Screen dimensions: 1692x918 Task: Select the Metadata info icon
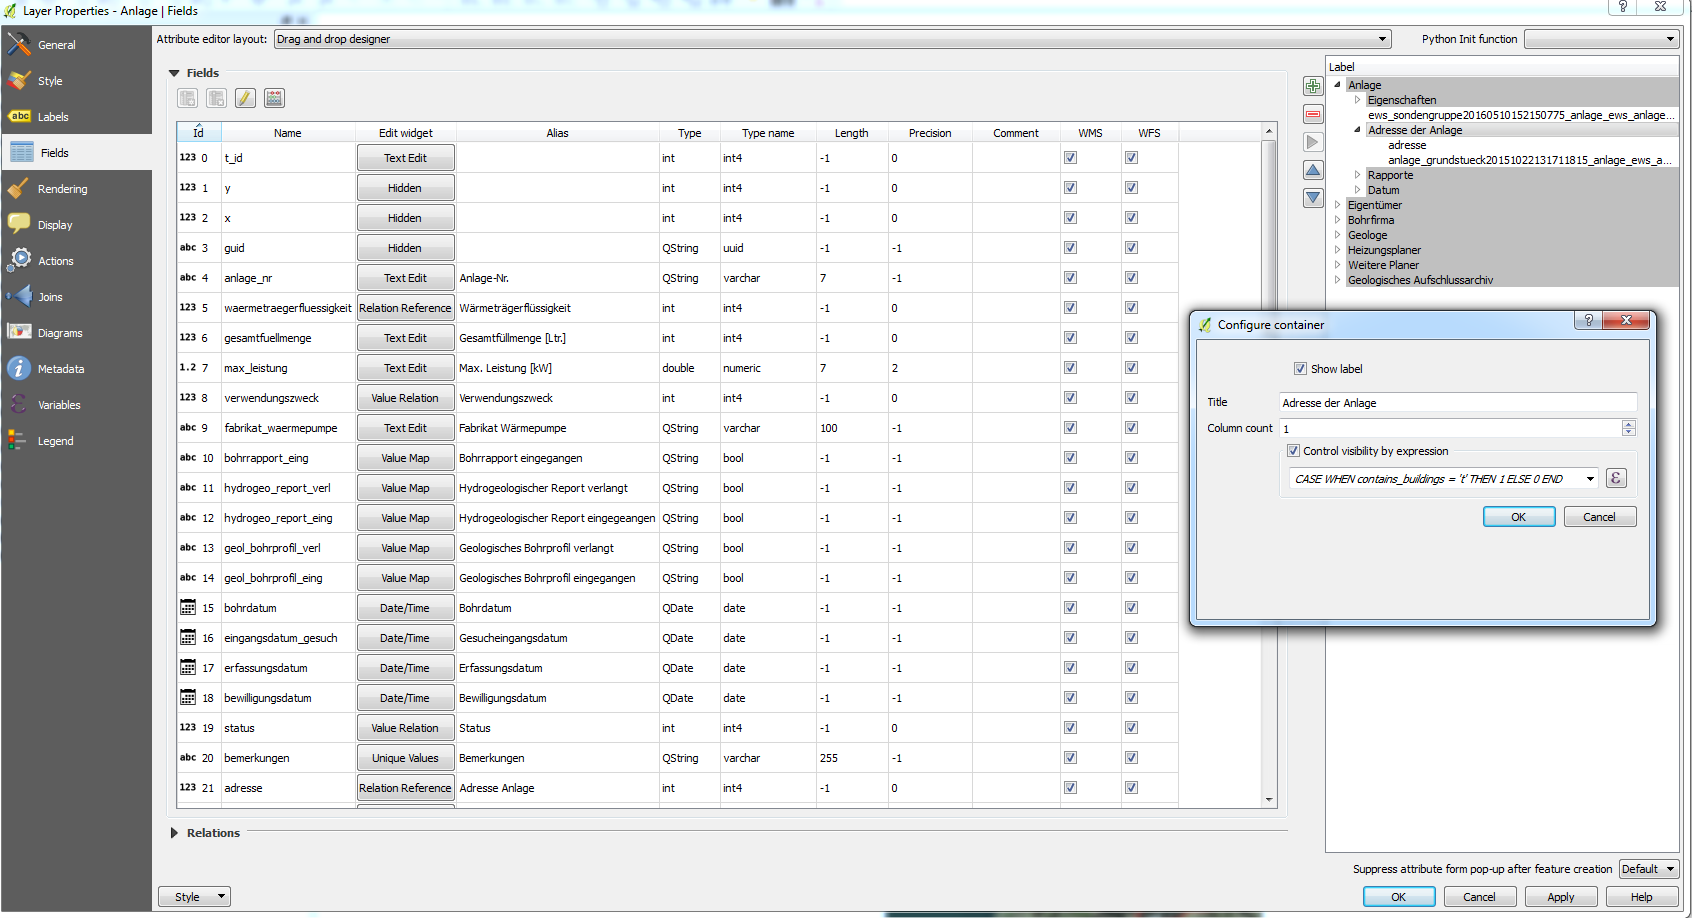click(19, 368)
